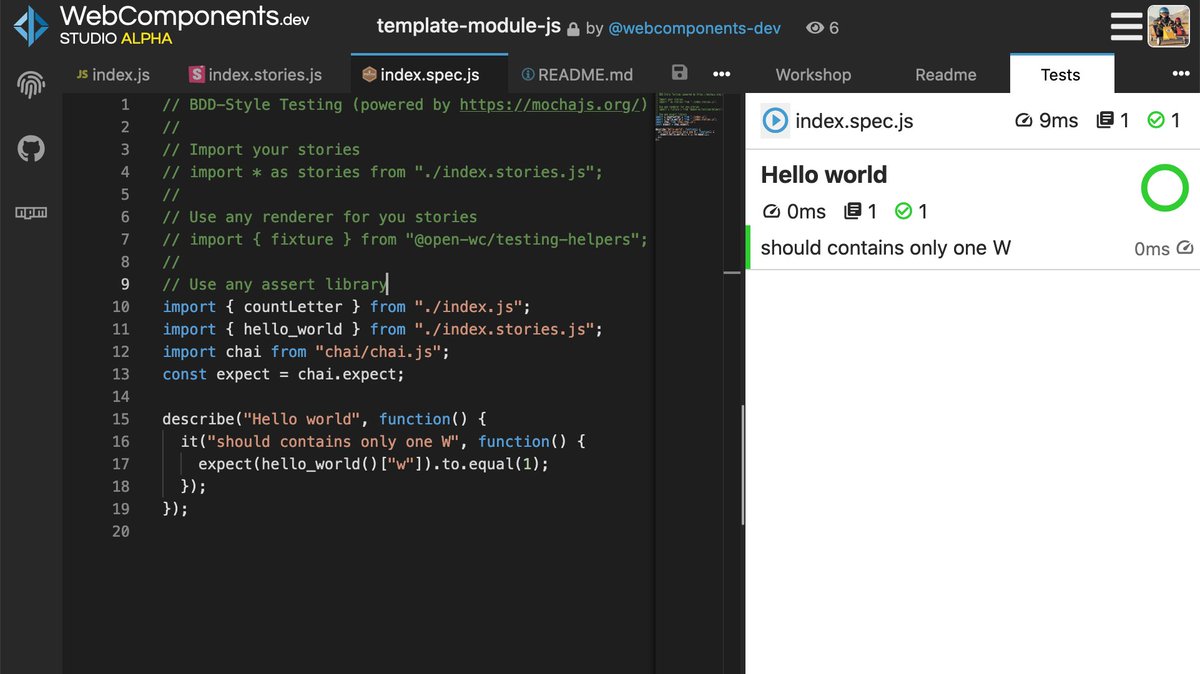1200x674 pixels.
Task: Click the expect(hello_world() code line
Action: point(374,464)
